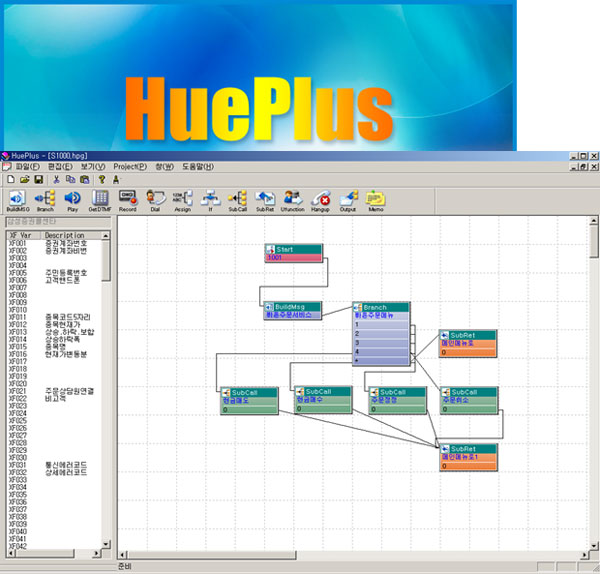Click Branch node asterisk option row
600x574 pixels.
pos(381,361)
